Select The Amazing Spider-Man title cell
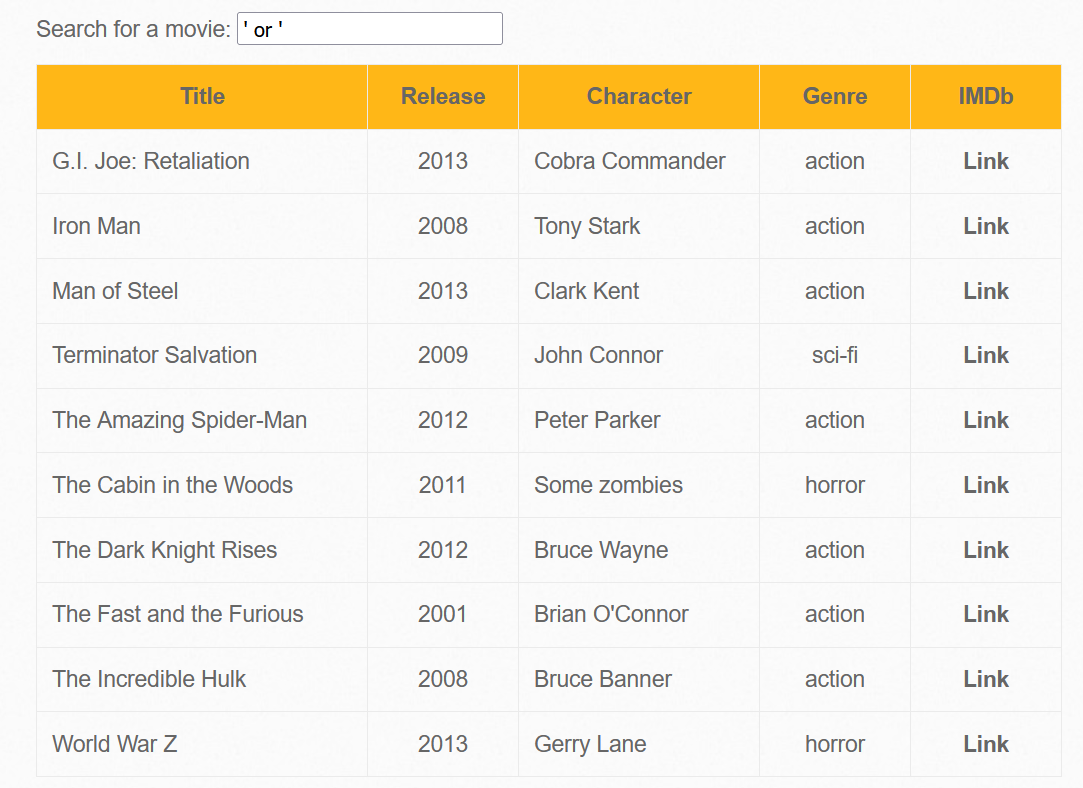 coord(202,420)
